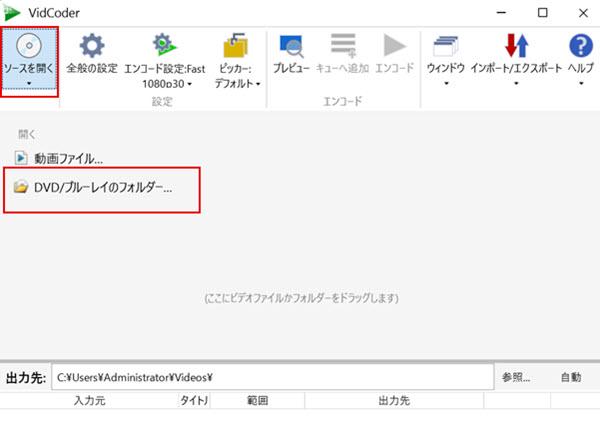This screenshot has height=432, width=600.
Task: Click the キューへ追加 icon
Action: [x=345, y=46]
